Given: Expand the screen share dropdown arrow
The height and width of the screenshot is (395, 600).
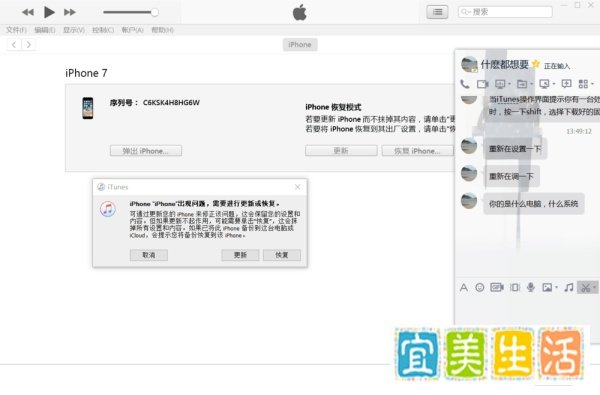Looking at the screenshot, I should (x=509, y=84).
